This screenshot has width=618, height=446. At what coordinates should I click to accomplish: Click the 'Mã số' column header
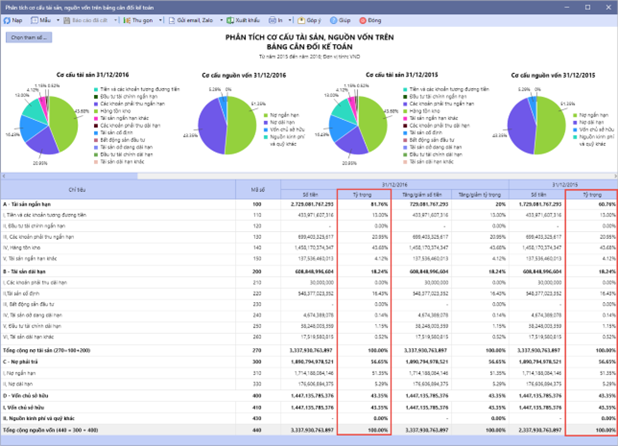click(x=258, y=189)
